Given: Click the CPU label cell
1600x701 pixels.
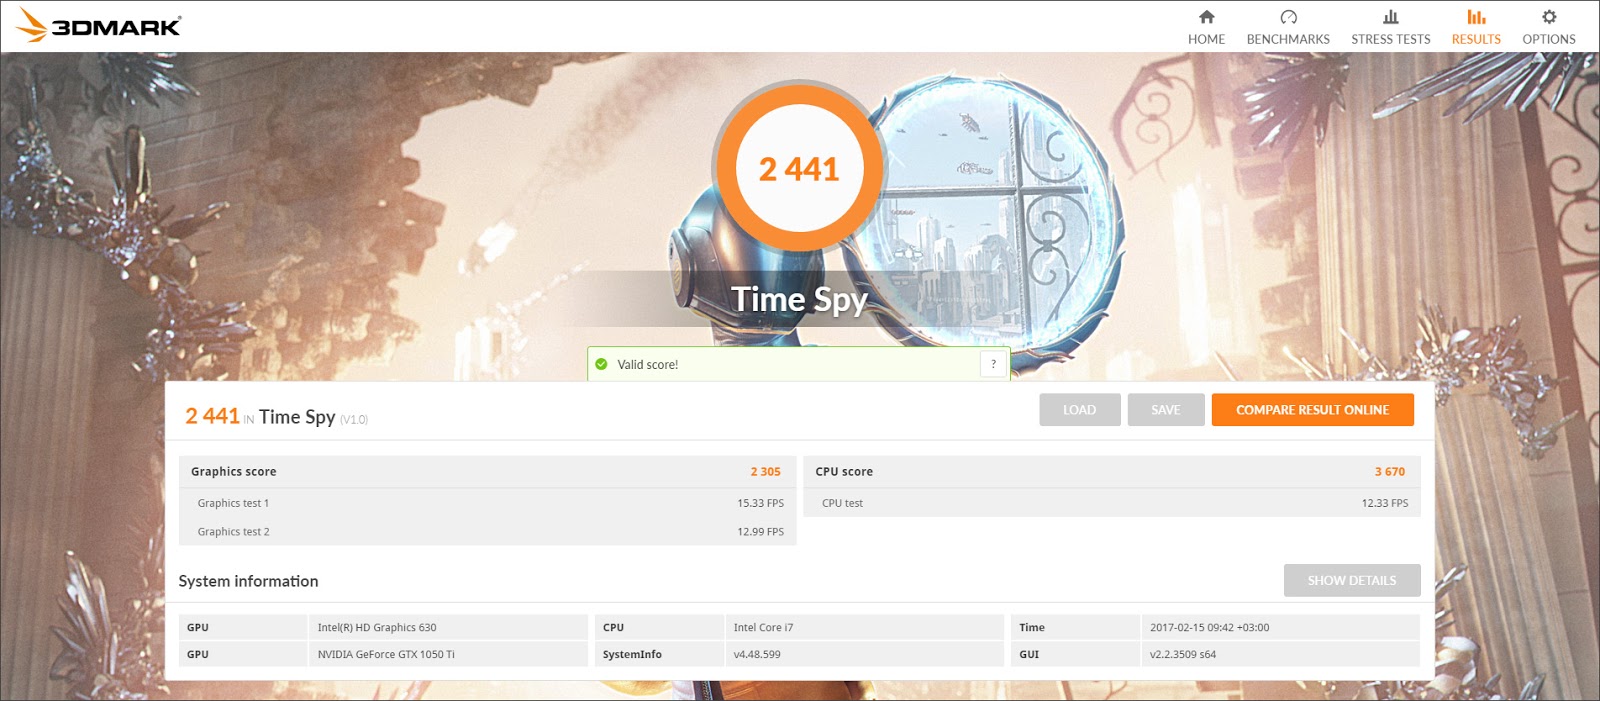Looking at the screenshot, I should coord(658,627).
